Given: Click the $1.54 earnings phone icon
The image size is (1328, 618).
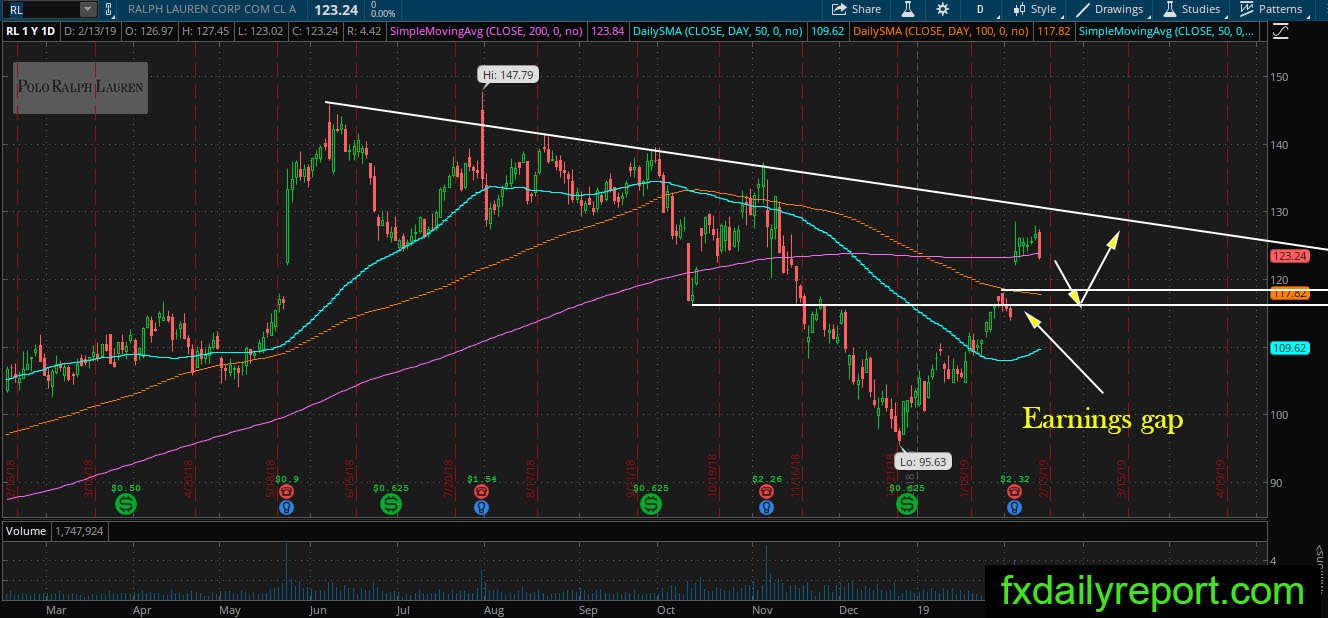Looking at the screenshot, I should coord(482,492).
